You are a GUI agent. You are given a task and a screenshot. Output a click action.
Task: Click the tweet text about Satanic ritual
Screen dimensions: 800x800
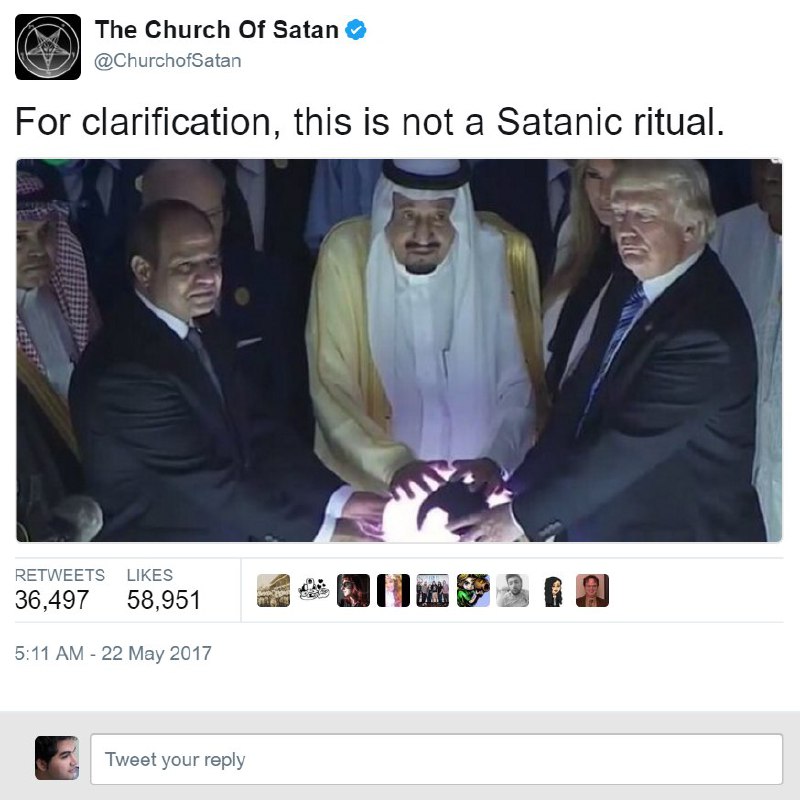(370, 122)
